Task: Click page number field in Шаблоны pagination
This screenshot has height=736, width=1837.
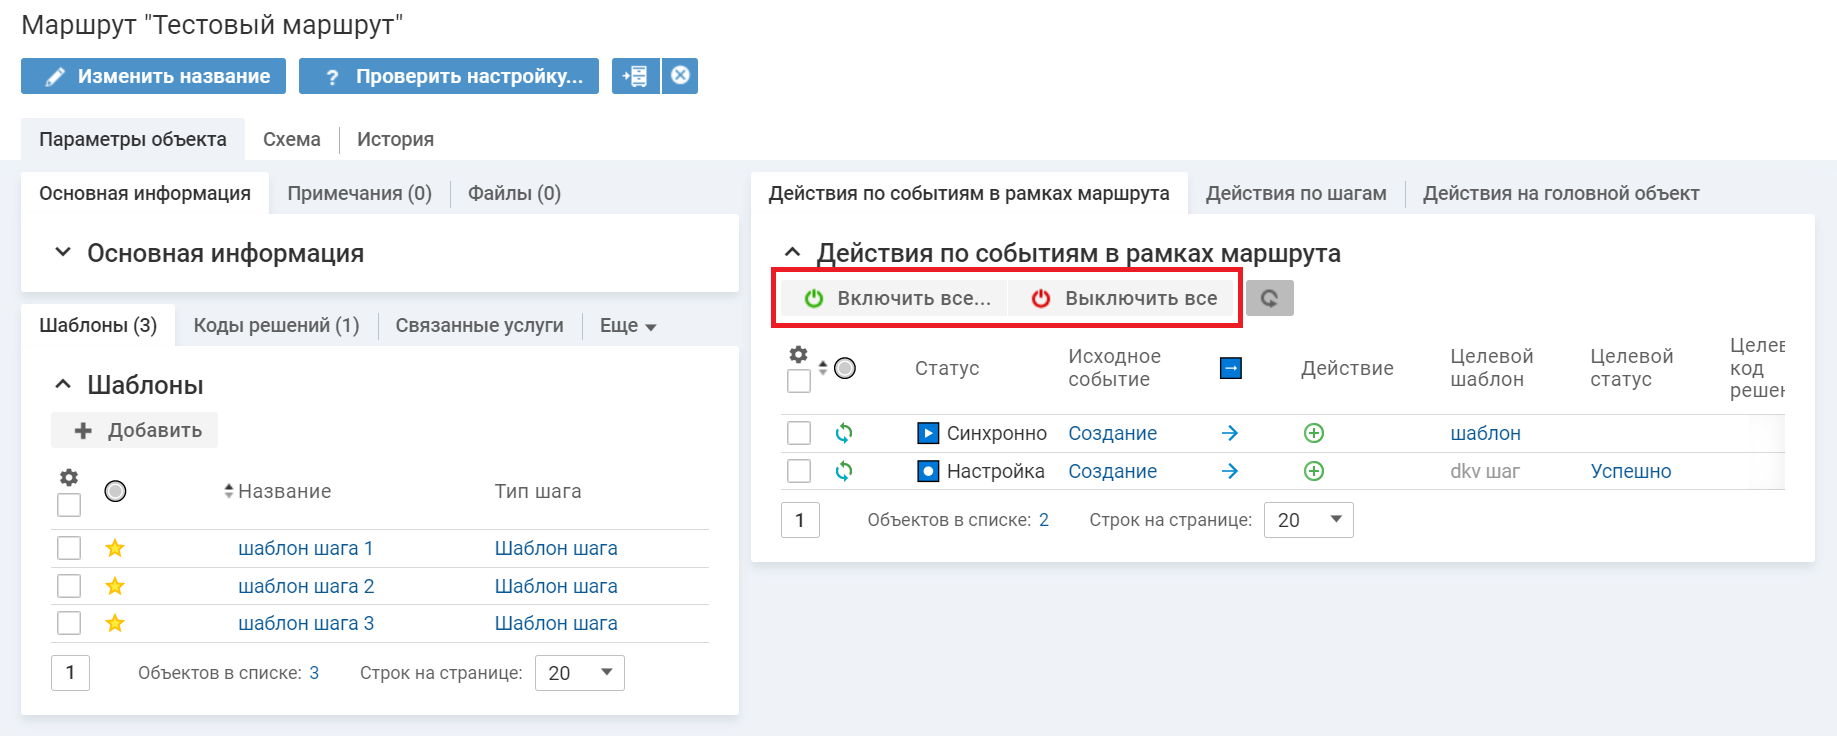Action: pos(70,673)
